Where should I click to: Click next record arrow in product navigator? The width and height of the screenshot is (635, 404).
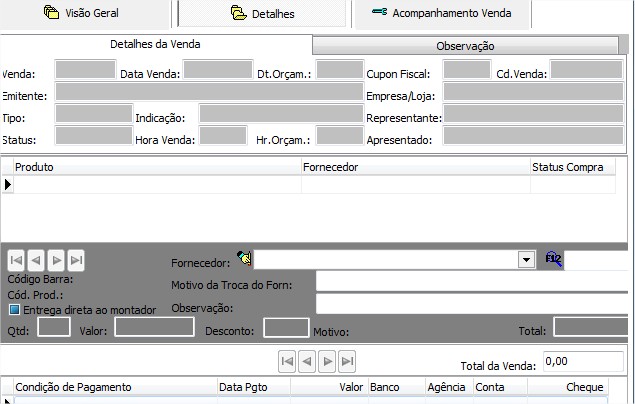point(56,260)
